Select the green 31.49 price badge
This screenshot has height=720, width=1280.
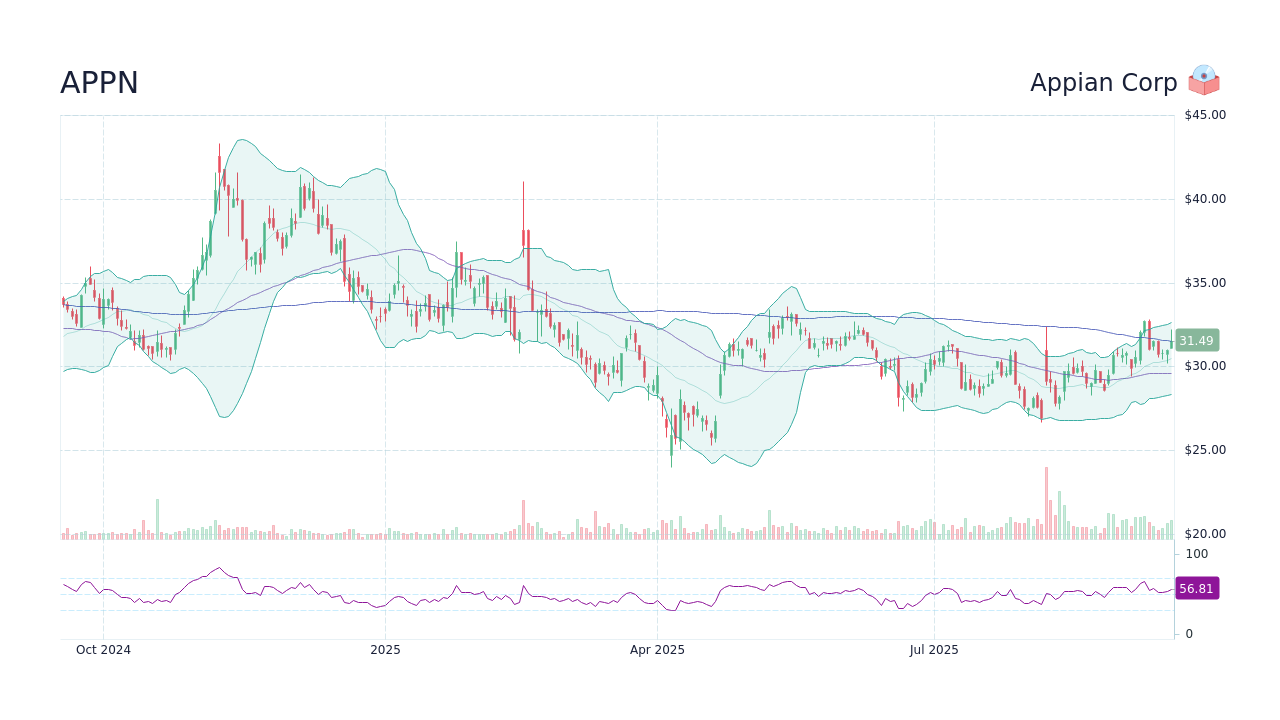(x=1196, y=341)
